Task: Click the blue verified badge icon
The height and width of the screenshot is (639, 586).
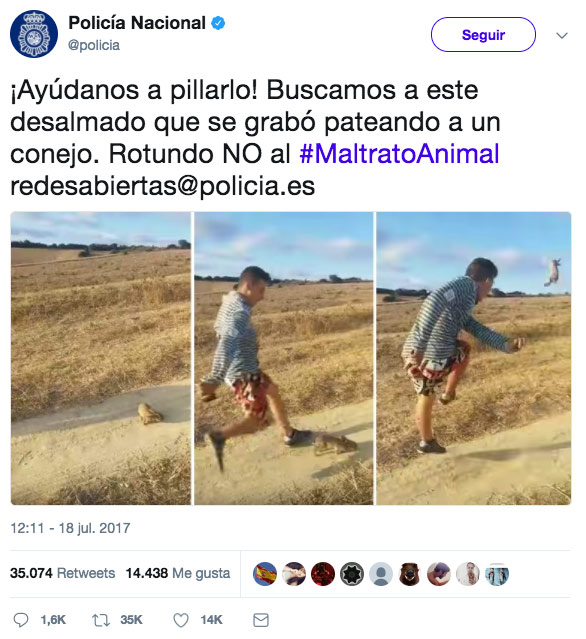Action: [218, 23]
